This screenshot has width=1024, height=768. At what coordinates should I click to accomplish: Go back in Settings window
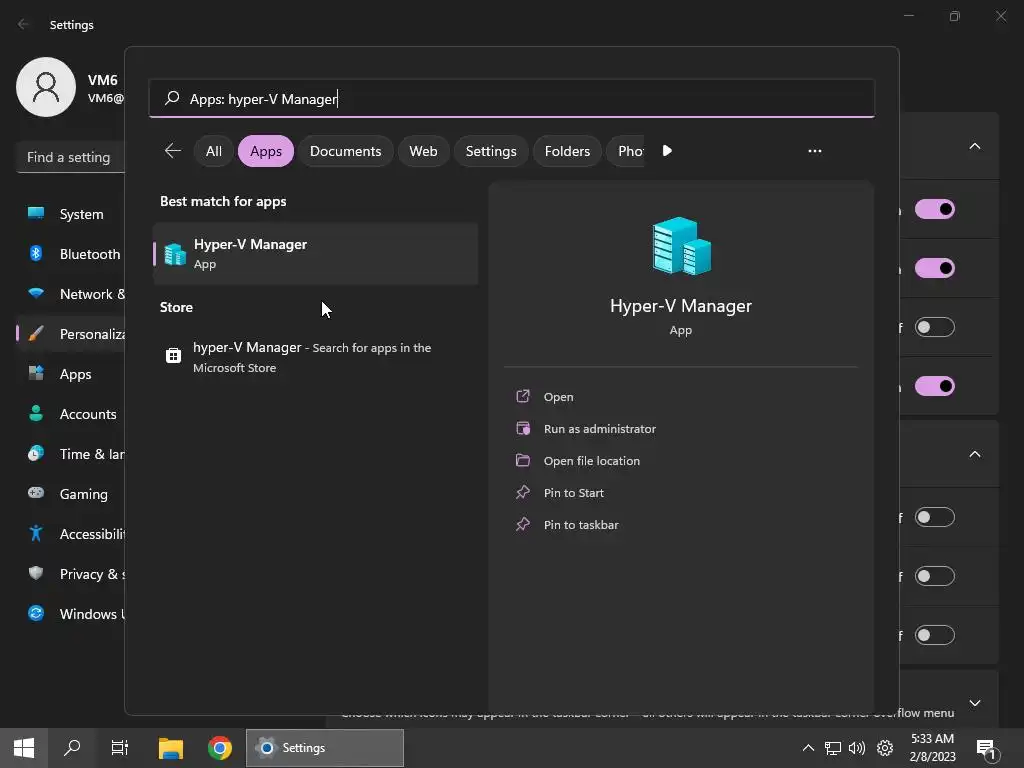24,24
